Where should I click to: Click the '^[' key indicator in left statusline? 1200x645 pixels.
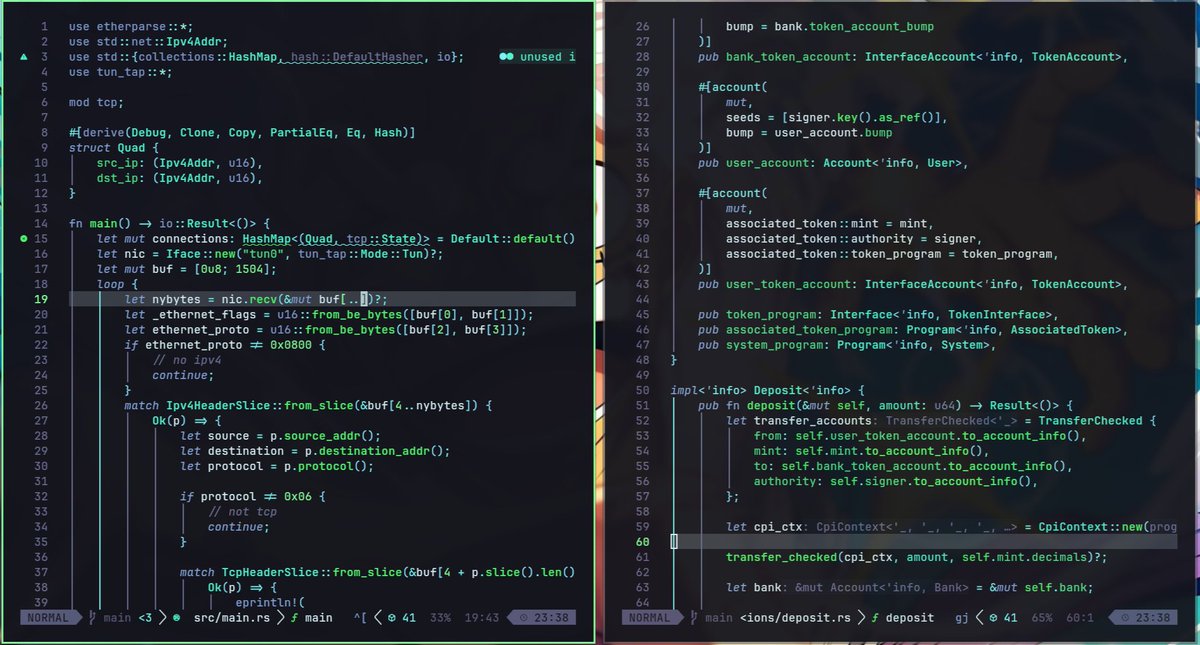(361, 618)
